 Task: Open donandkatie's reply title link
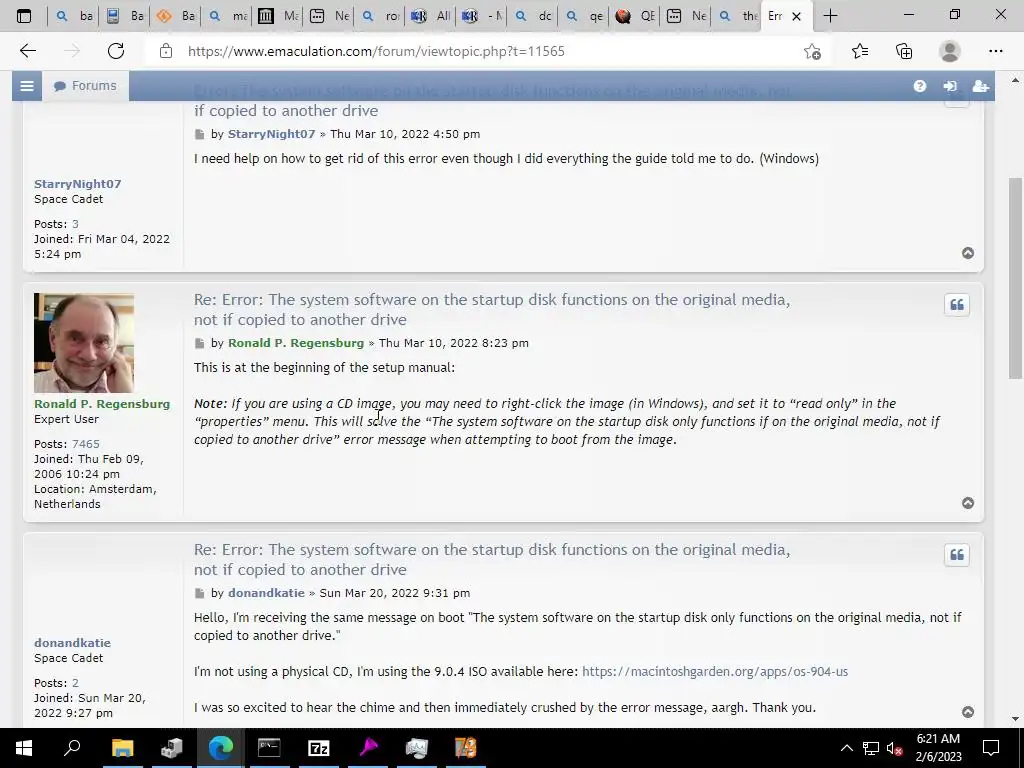492,560
